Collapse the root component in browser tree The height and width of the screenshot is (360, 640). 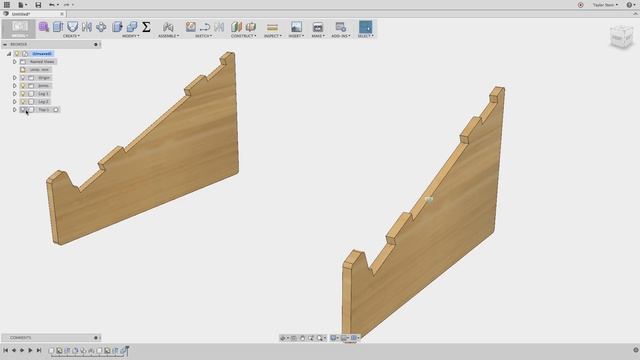tap(9, 53)
